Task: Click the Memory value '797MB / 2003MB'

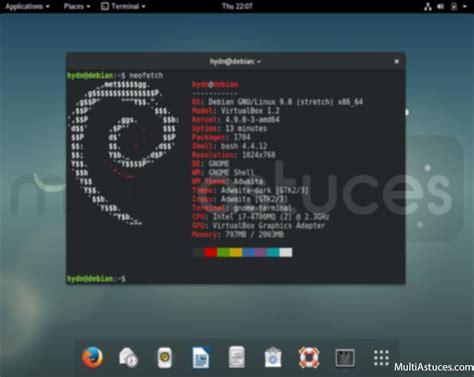Action: [x=254, y=234]
